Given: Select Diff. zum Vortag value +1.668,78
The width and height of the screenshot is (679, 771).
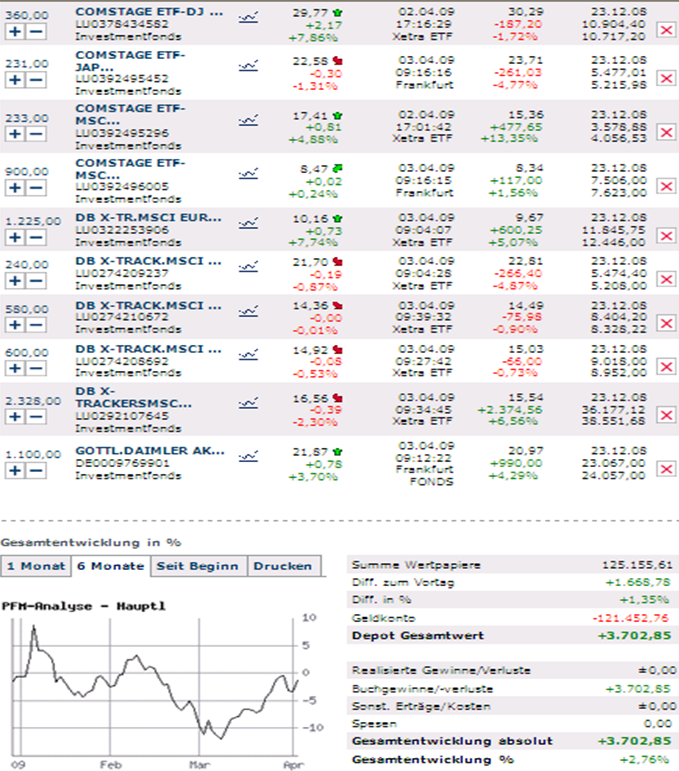Looking at the screenshot, I should click(x=638, y=582).
